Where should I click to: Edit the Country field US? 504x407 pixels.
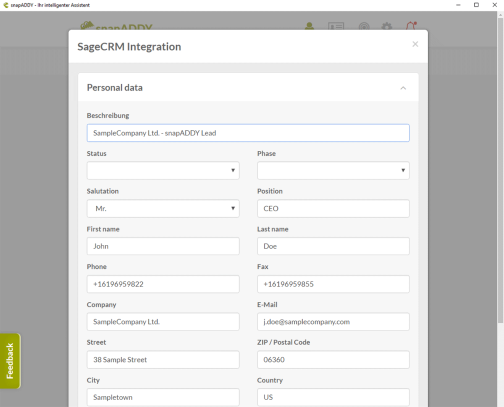coord(333,397)
